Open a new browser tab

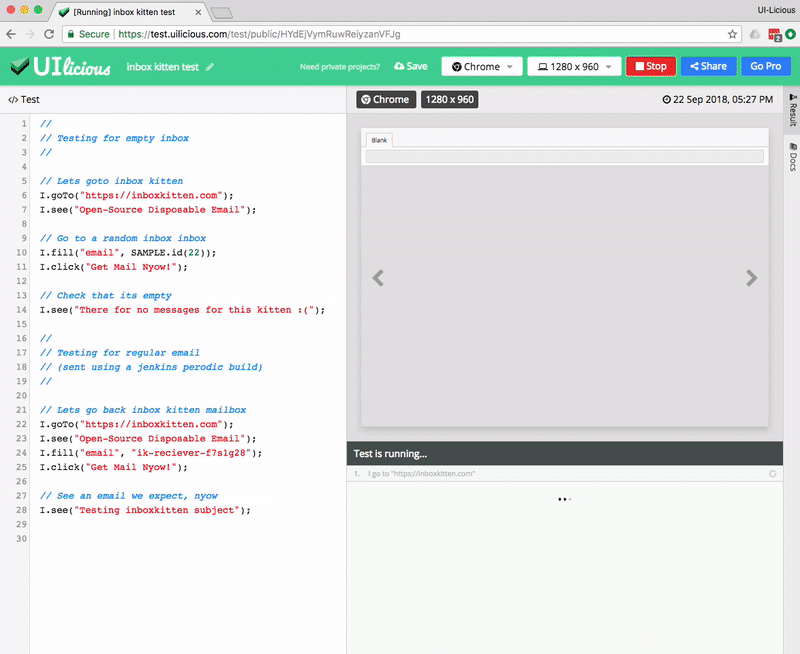[222, 13]
